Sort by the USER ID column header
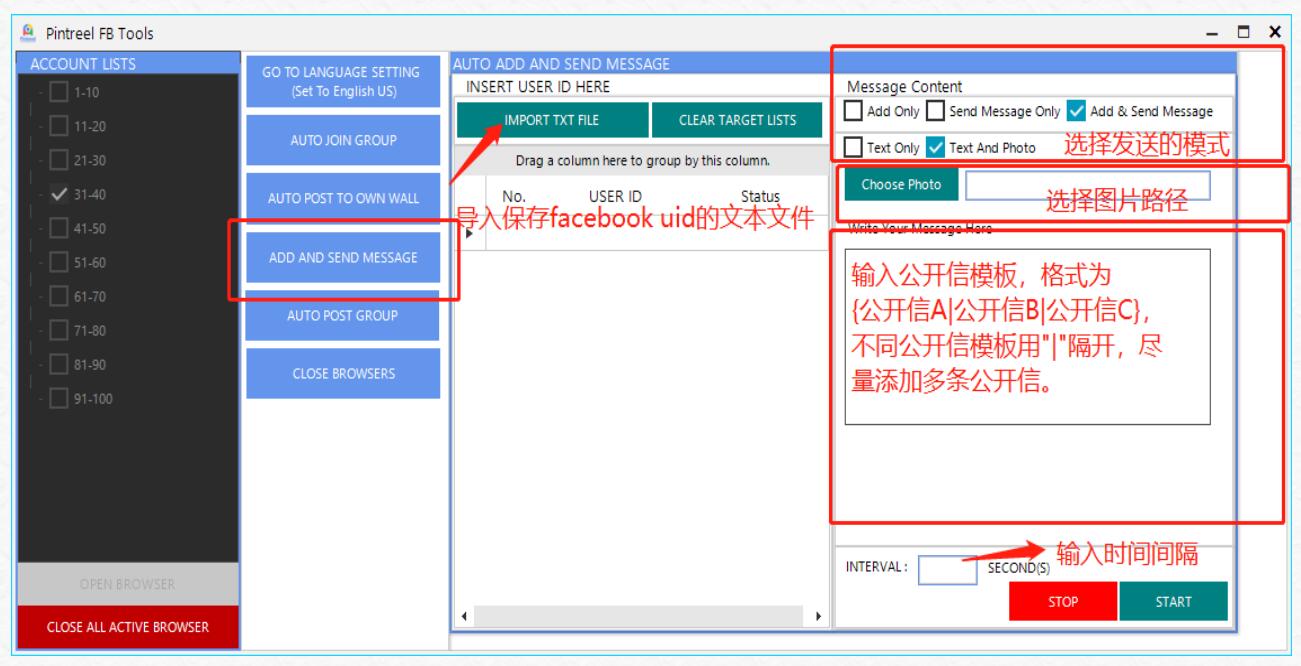The image size is (1301, 666). pyautogui.click(x=615, y=197)
